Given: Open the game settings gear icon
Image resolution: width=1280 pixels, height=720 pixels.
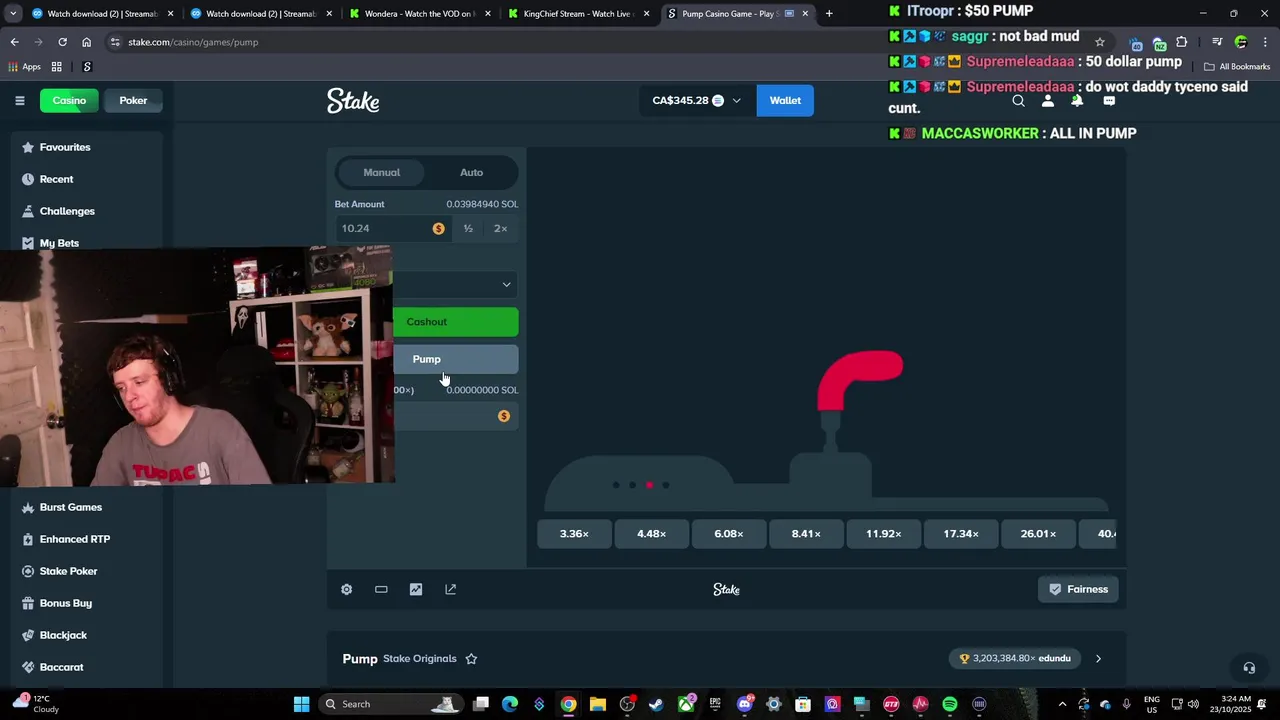Looking at the screenshot, I should 346,589.
